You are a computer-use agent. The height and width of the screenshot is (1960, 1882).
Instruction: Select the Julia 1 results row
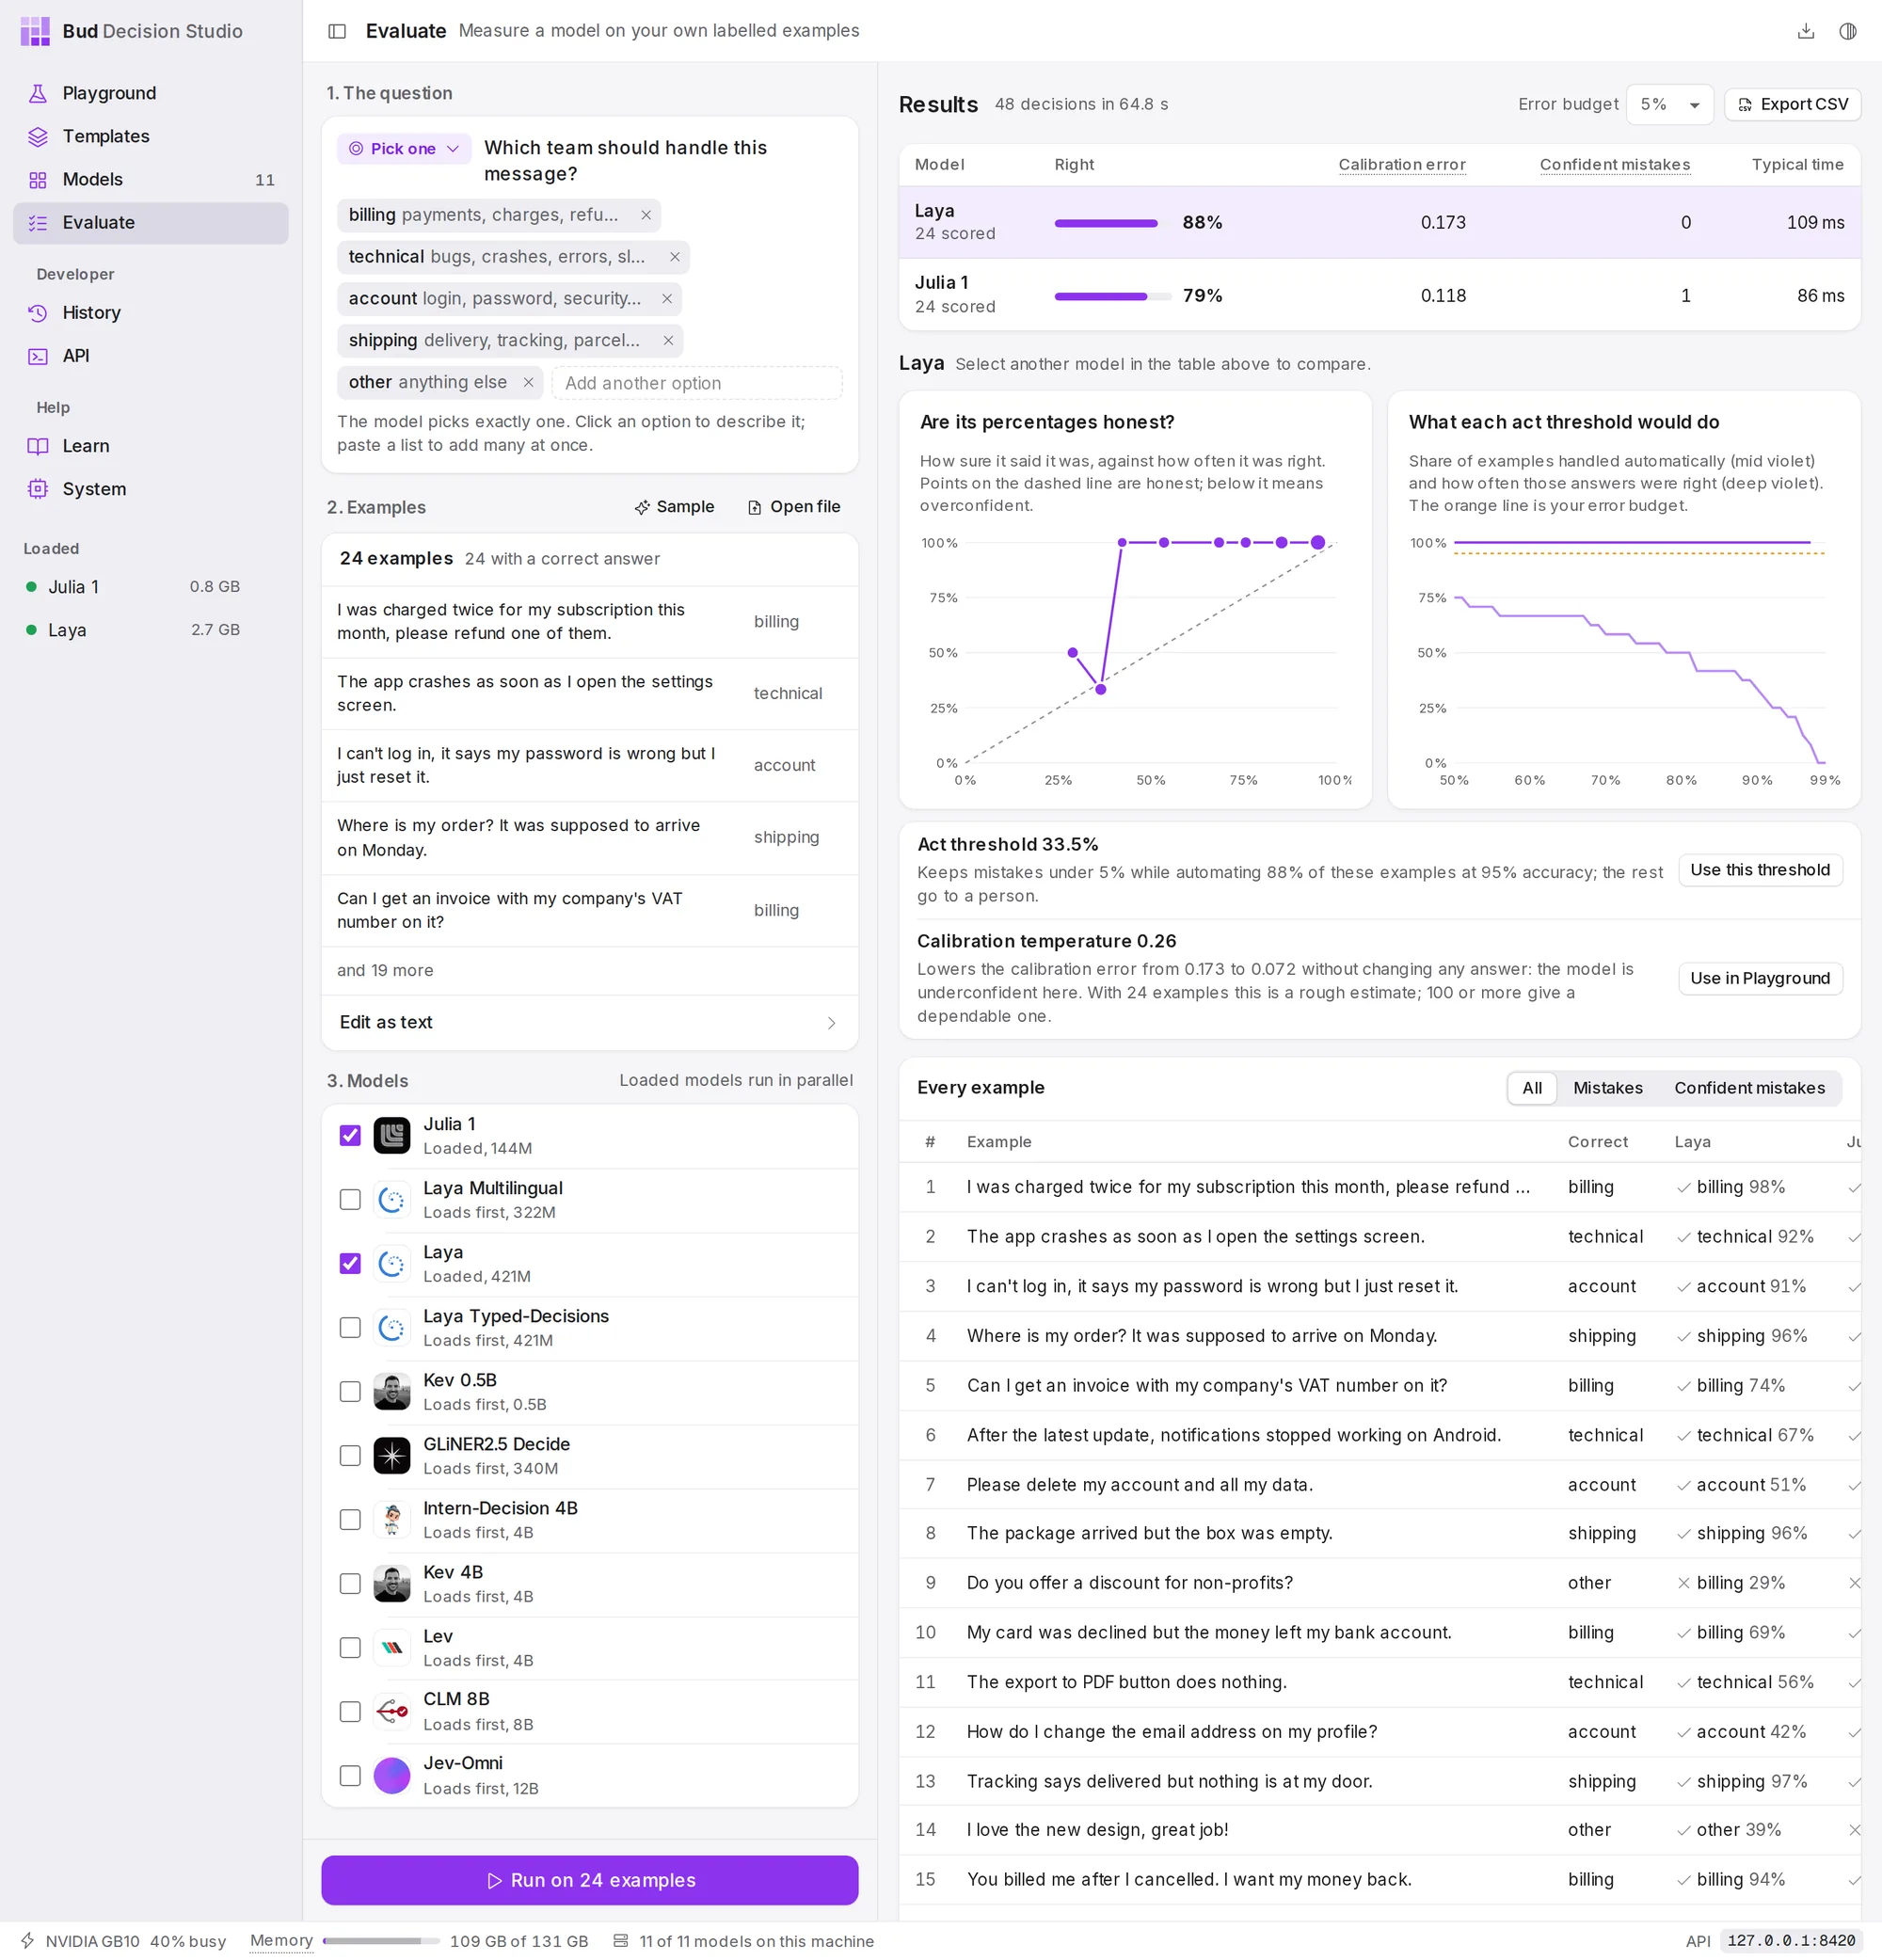[1379, 295]
